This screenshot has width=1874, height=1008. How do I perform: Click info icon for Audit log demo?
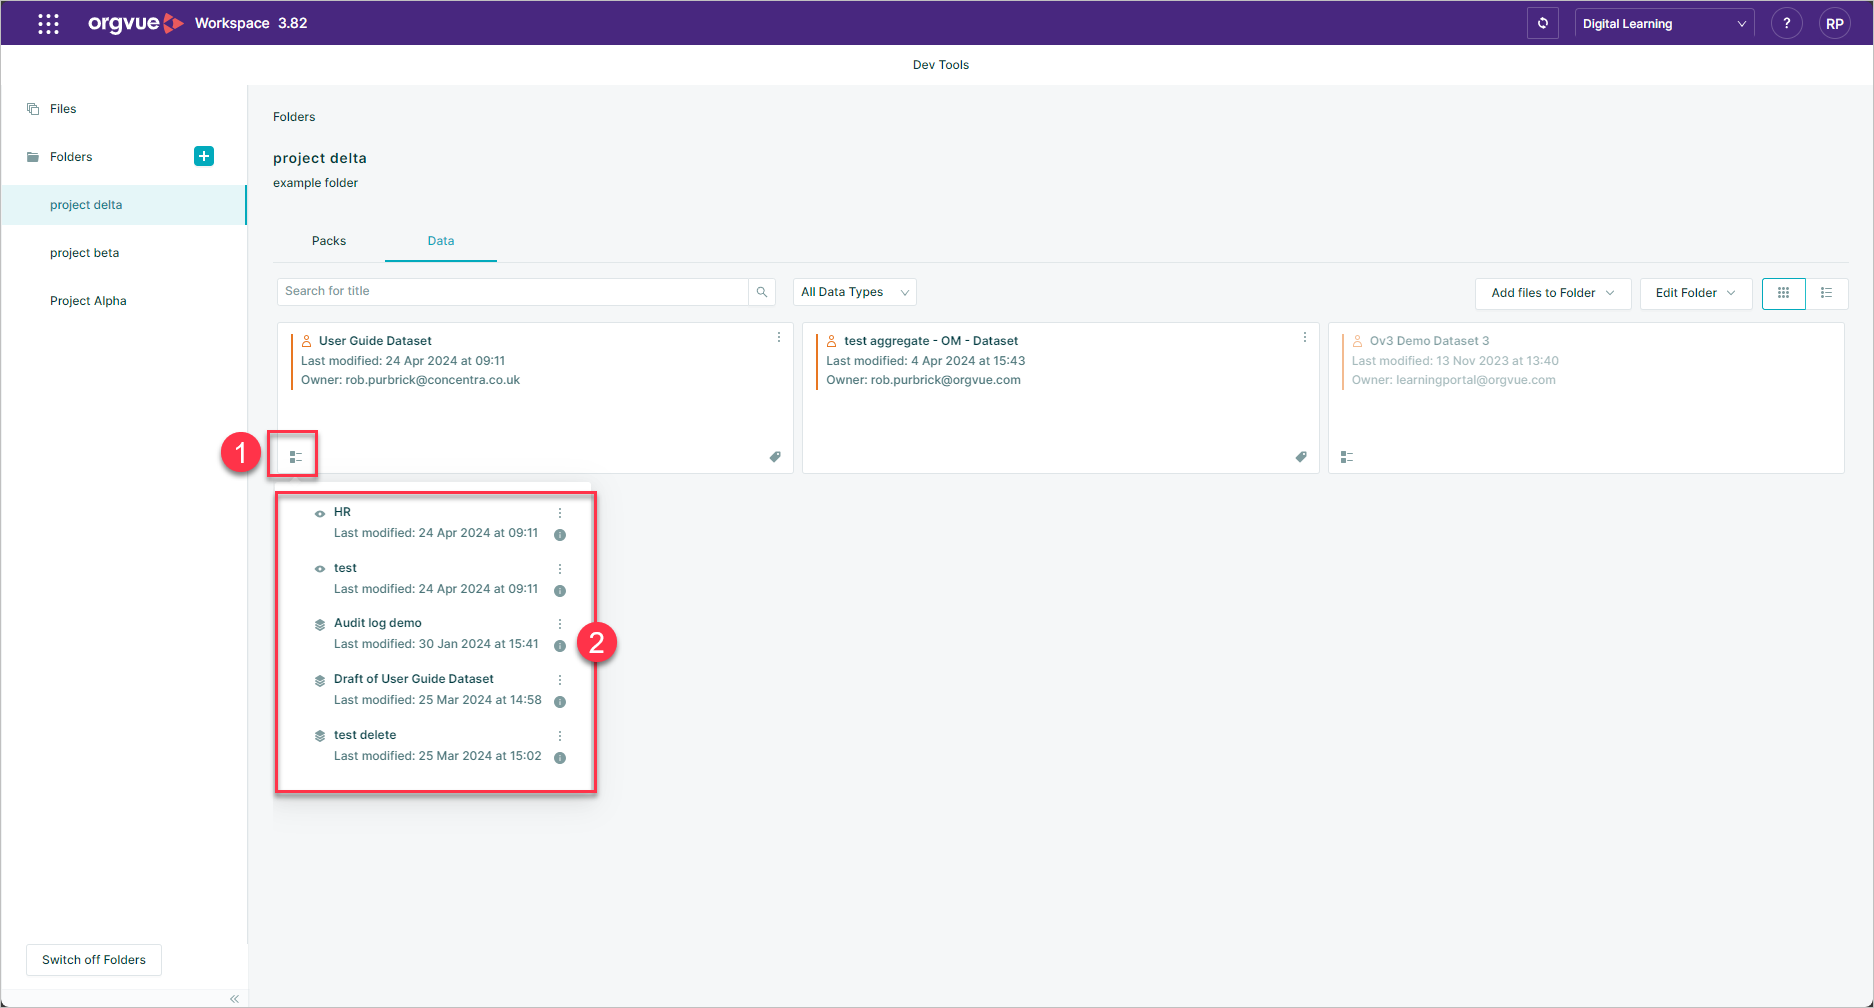click(560, 646)
